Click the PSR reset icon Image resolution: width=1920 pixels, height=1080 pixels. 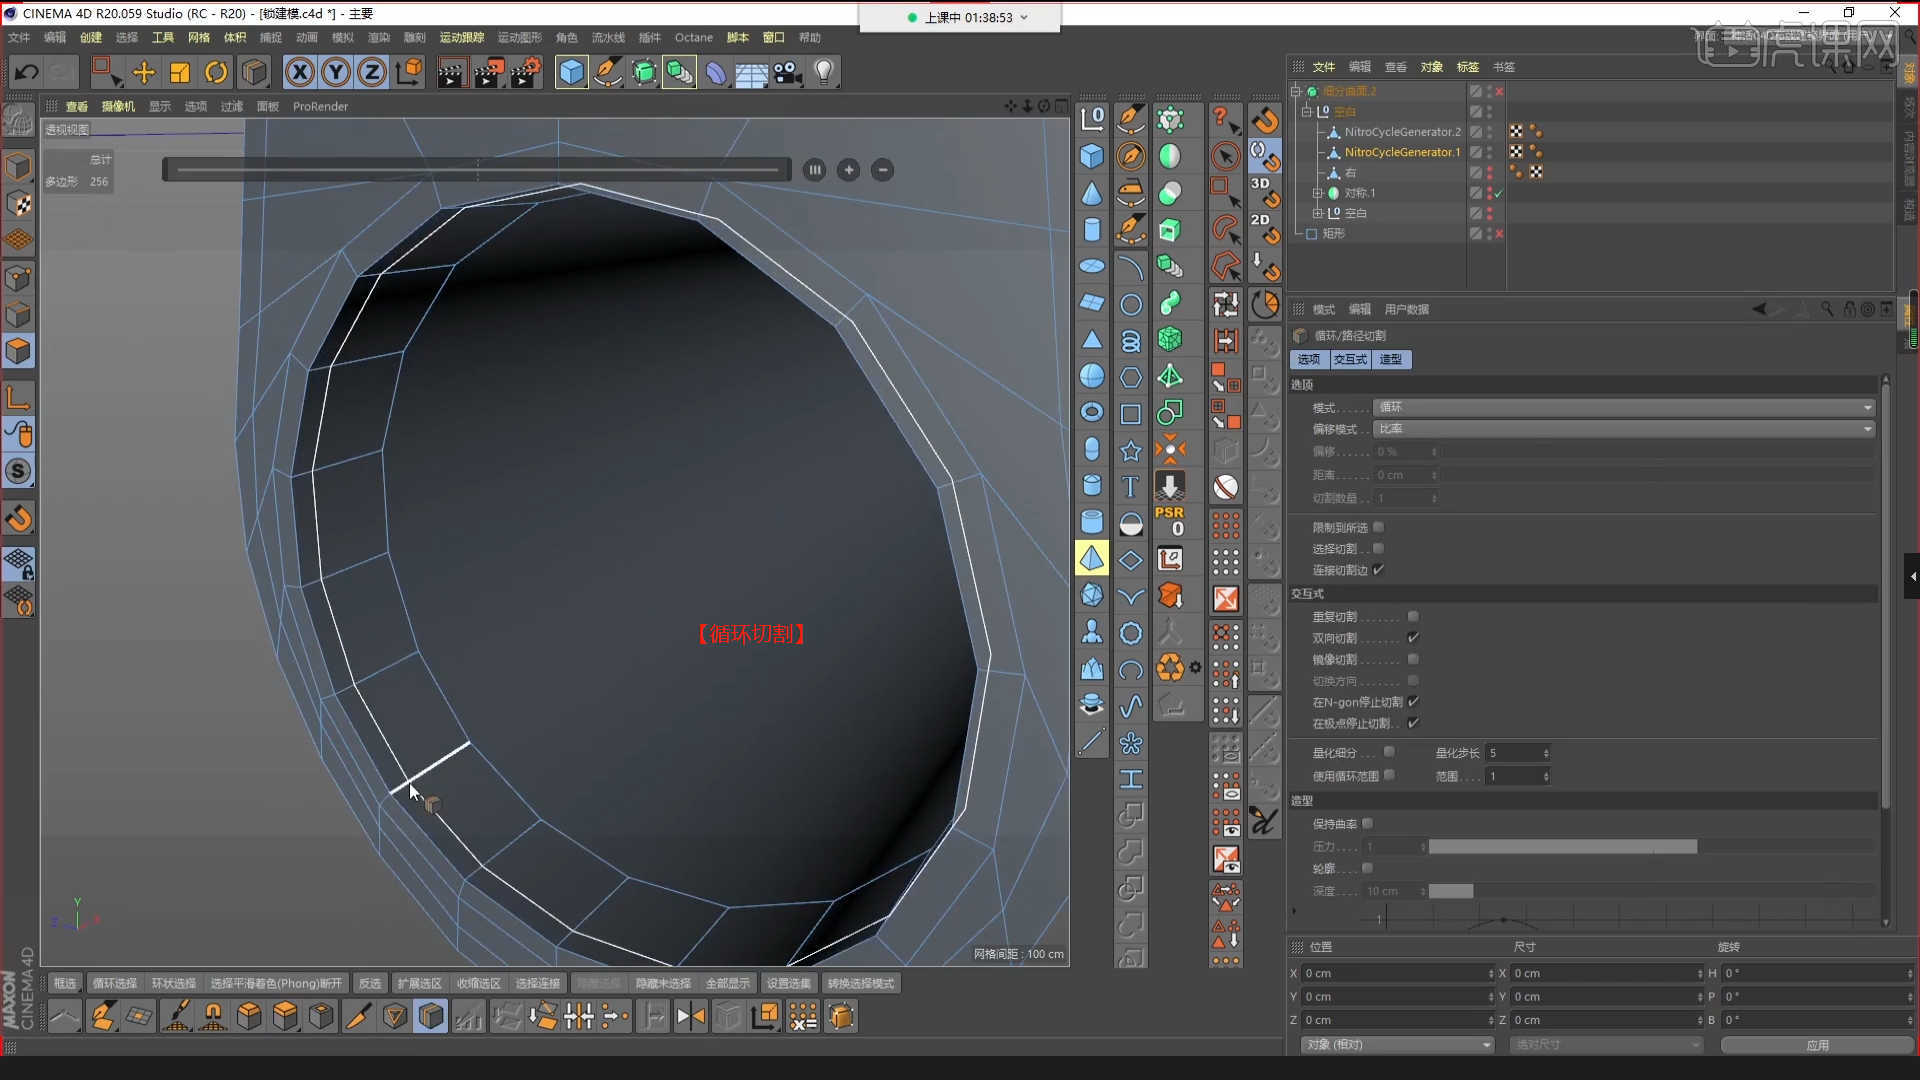1169,521
